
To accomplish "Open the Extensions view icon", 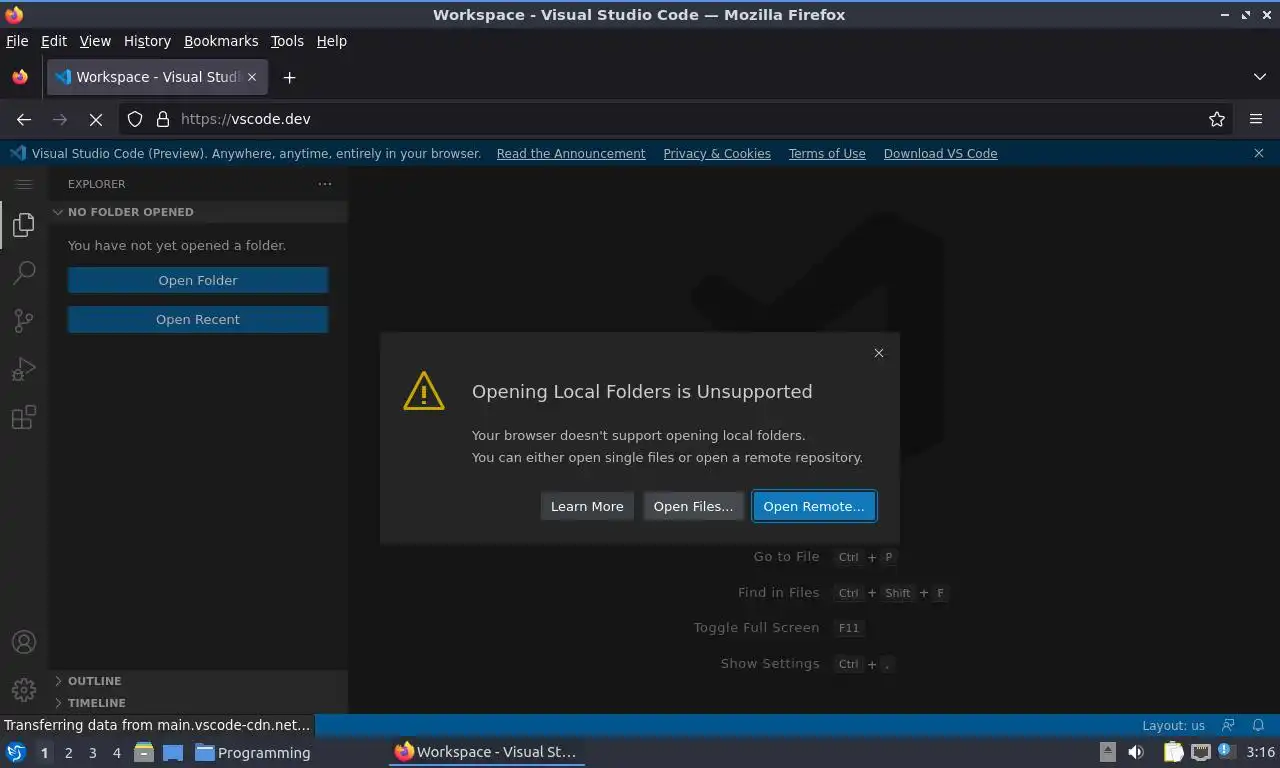I will pos(24,417).
